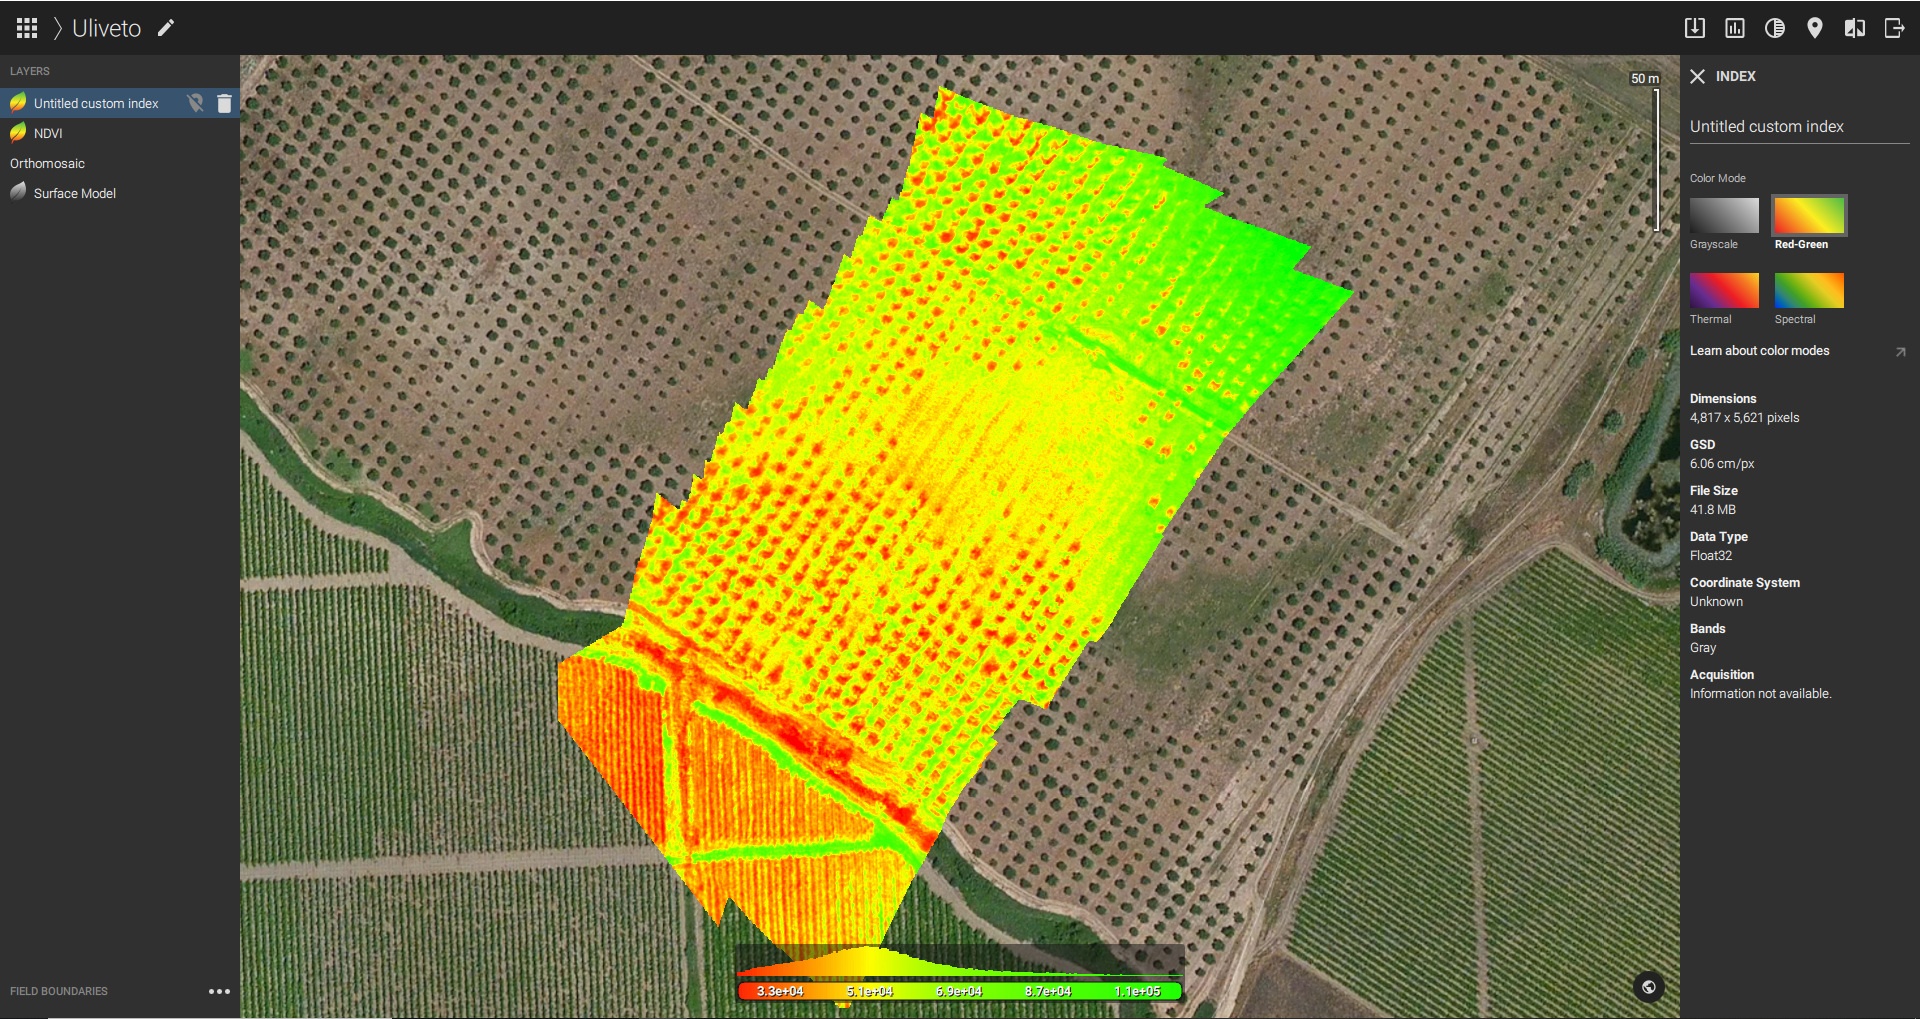
Task: Open Learn about color modes link
Action: tap(1759, 351)
